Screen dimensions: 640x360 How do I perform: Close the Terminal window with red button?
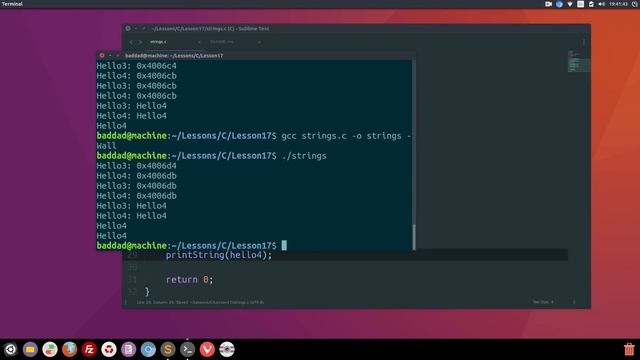[102, 56]
